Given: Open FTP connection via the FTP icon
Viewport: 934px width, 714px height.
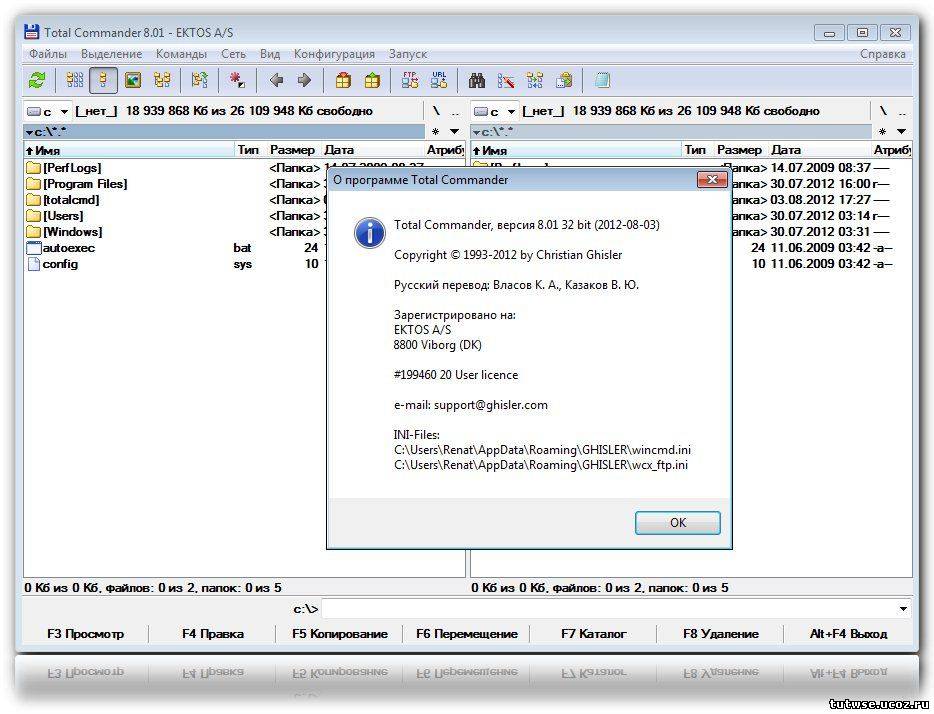Looking at the screenshot, I should (410, 81).
